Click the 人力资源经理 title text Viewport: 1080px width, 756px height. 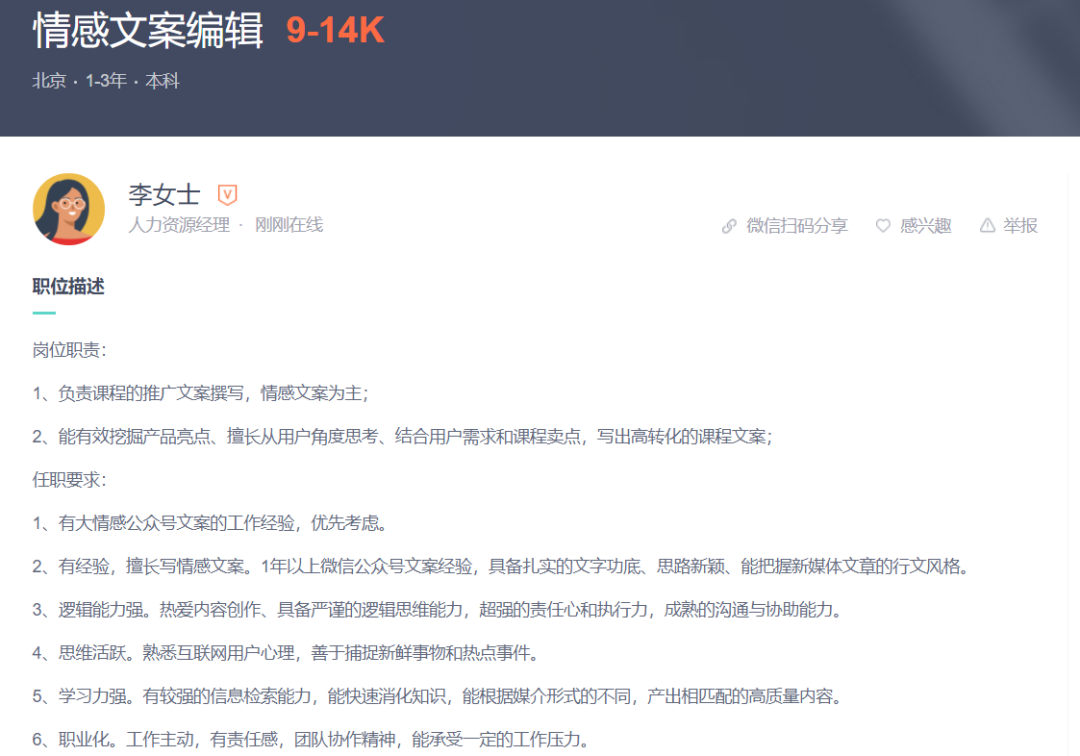point(179,225)
